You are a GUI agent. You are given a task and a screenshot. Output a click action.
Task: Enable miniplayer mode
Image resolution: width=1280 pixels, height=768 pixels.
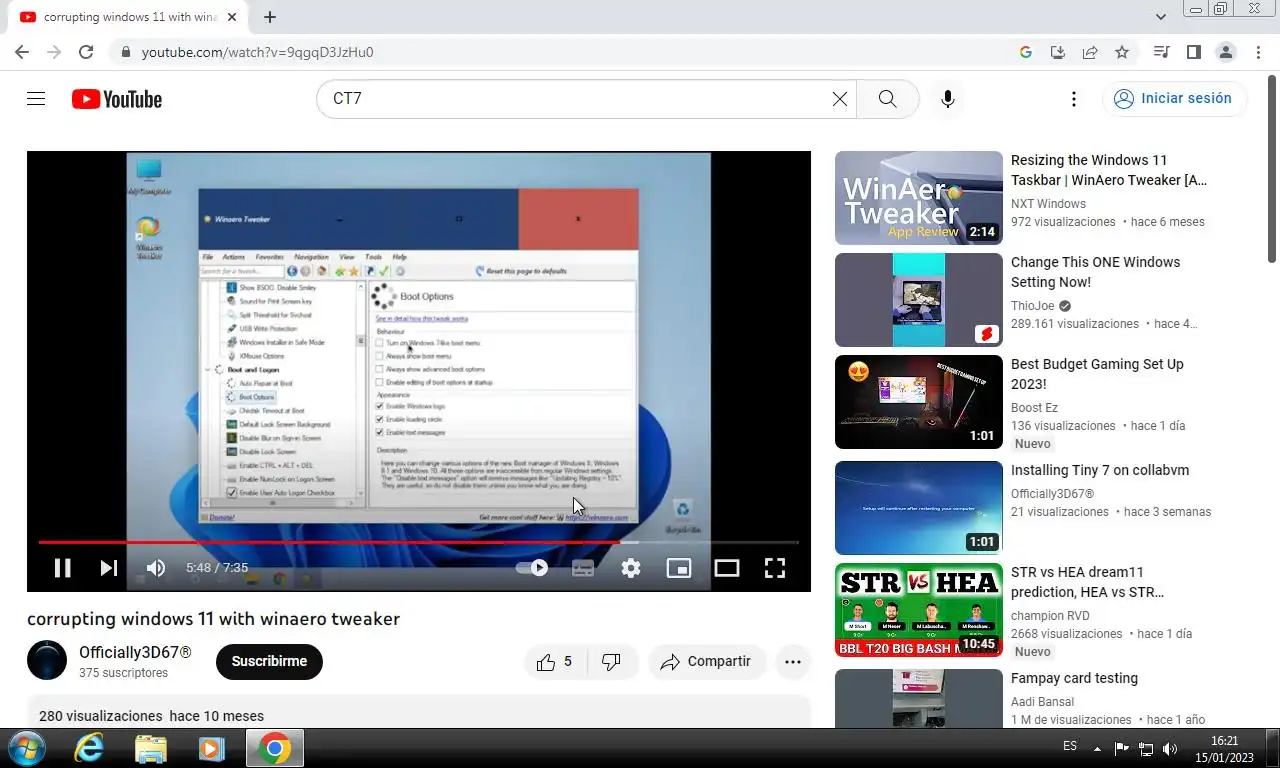coord(679,568)
